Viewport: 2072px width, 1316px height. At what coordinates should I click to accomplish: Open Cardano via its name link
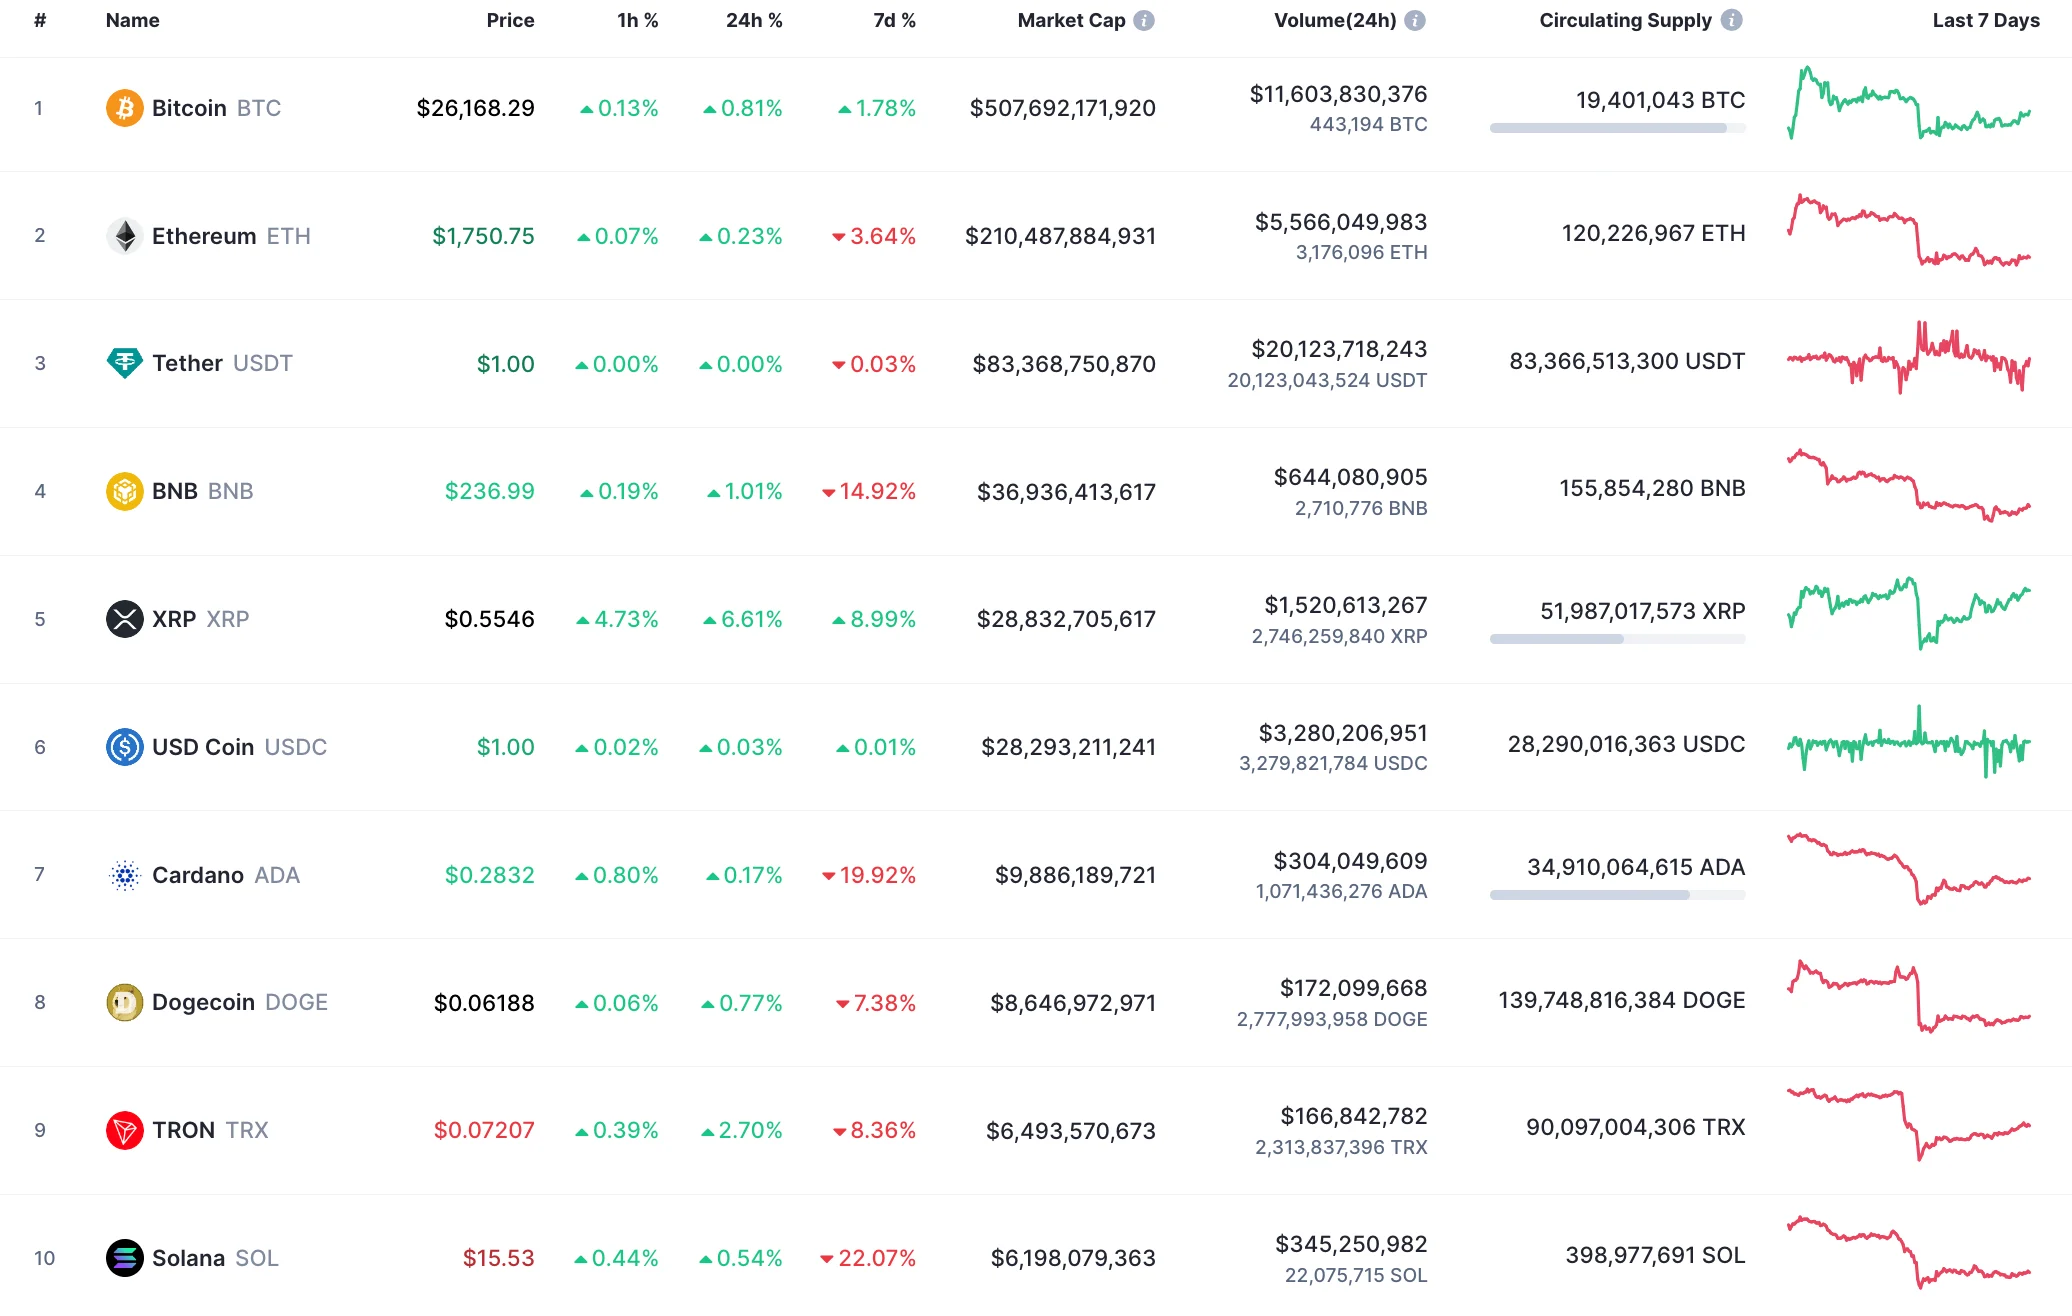[201, 875]
